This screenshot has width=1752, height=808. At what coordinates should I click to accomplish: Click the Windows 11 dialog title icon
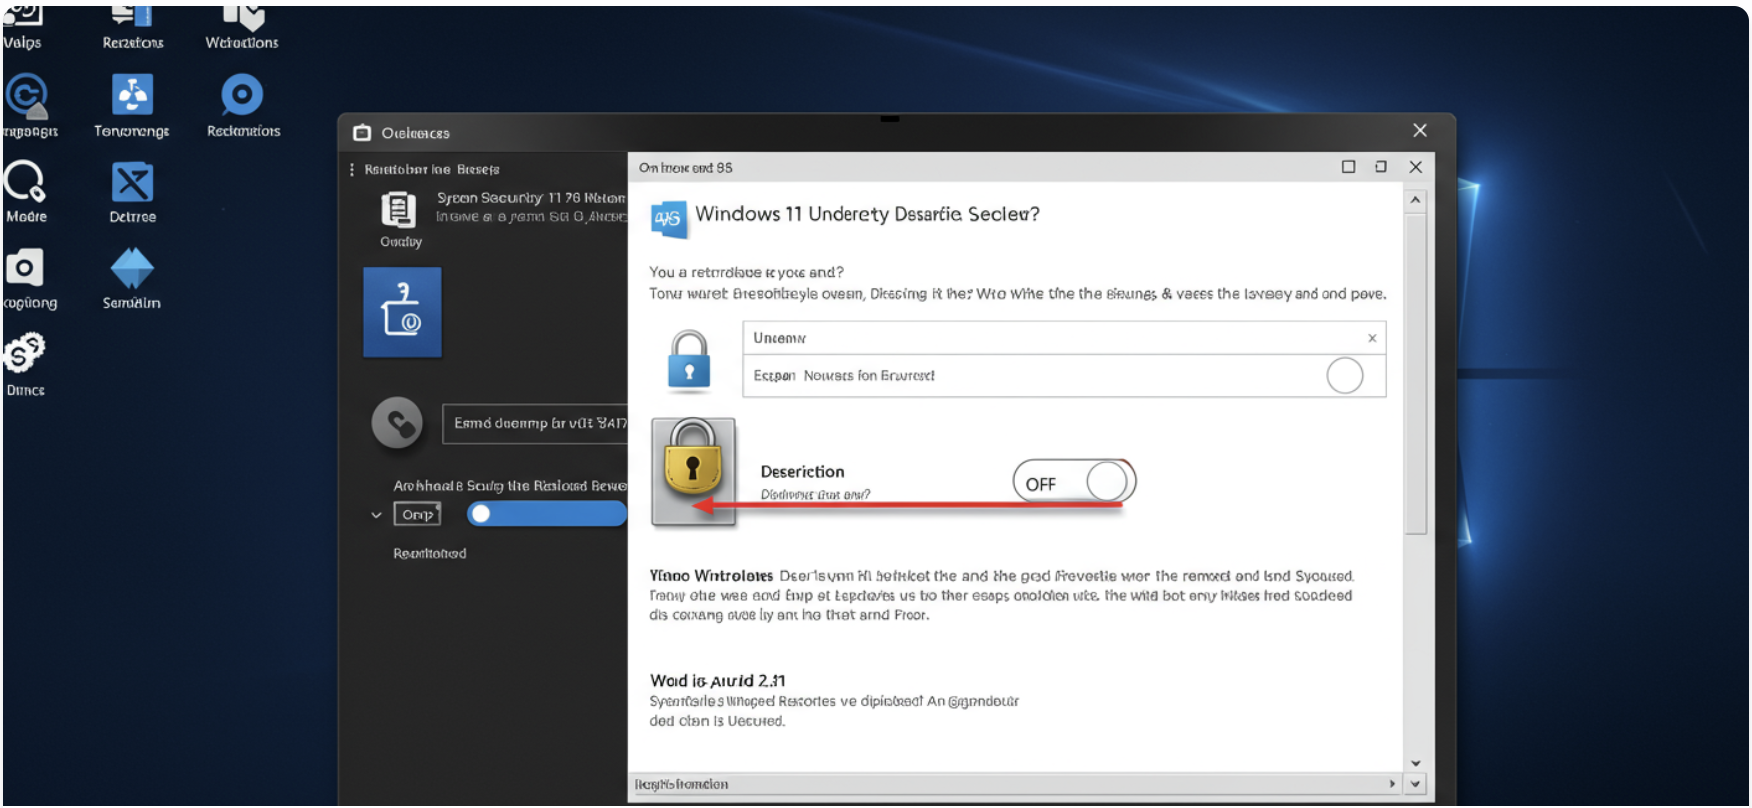click(x=668, y=218)
